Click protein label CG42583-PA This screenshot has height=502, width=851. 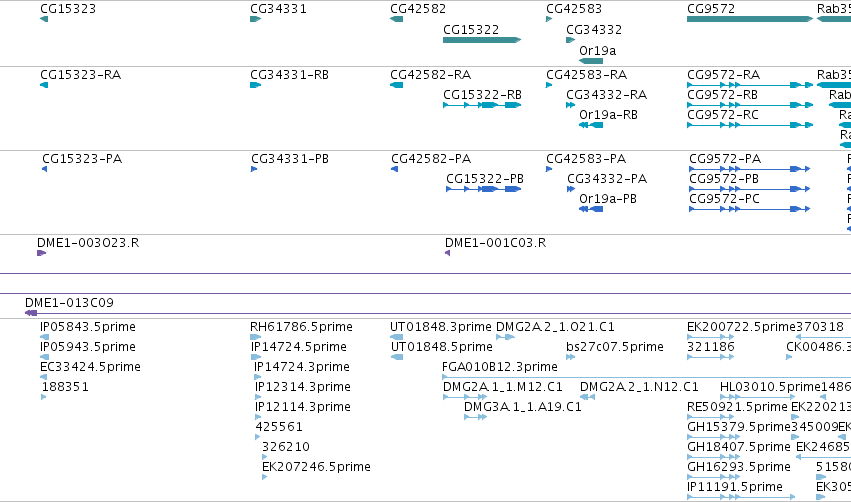click(x=586, y=158)
